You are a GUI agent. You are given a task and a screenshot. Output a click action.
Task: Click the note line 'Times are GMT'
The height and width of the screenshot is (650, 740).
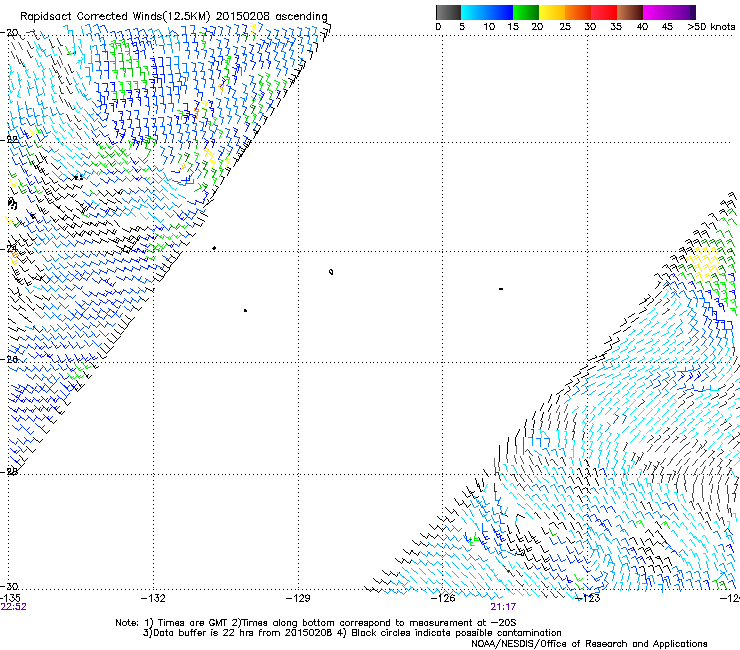tap(193, 623)
